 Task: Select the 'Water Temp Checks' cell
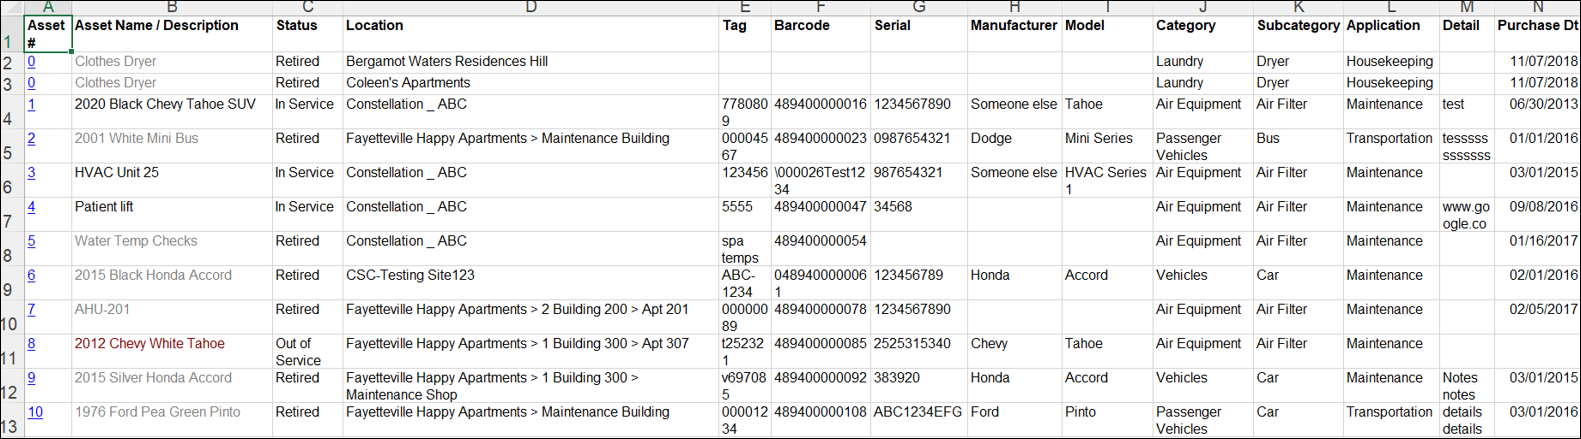click(136, 241)
